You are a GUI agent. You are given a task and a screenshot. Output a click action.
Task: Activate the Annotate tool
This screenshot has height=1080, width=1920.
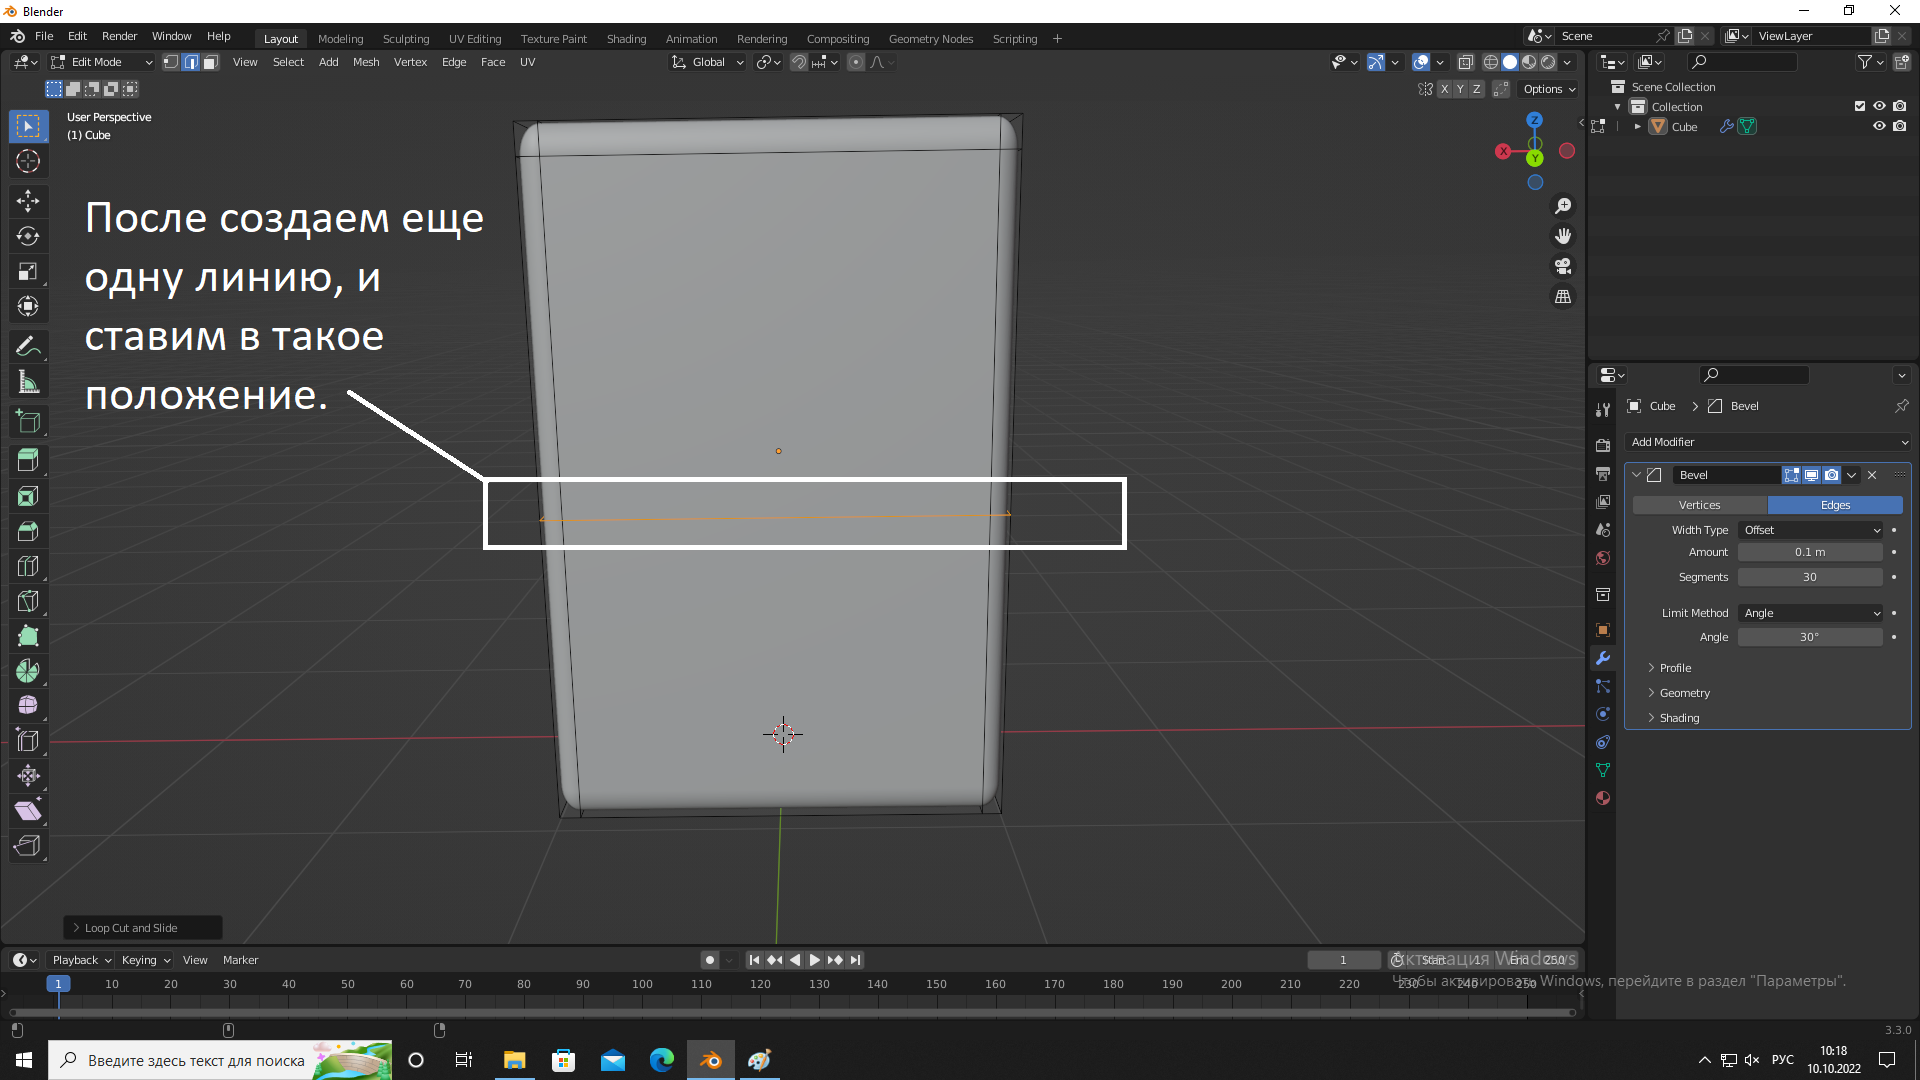coord(28,347)
